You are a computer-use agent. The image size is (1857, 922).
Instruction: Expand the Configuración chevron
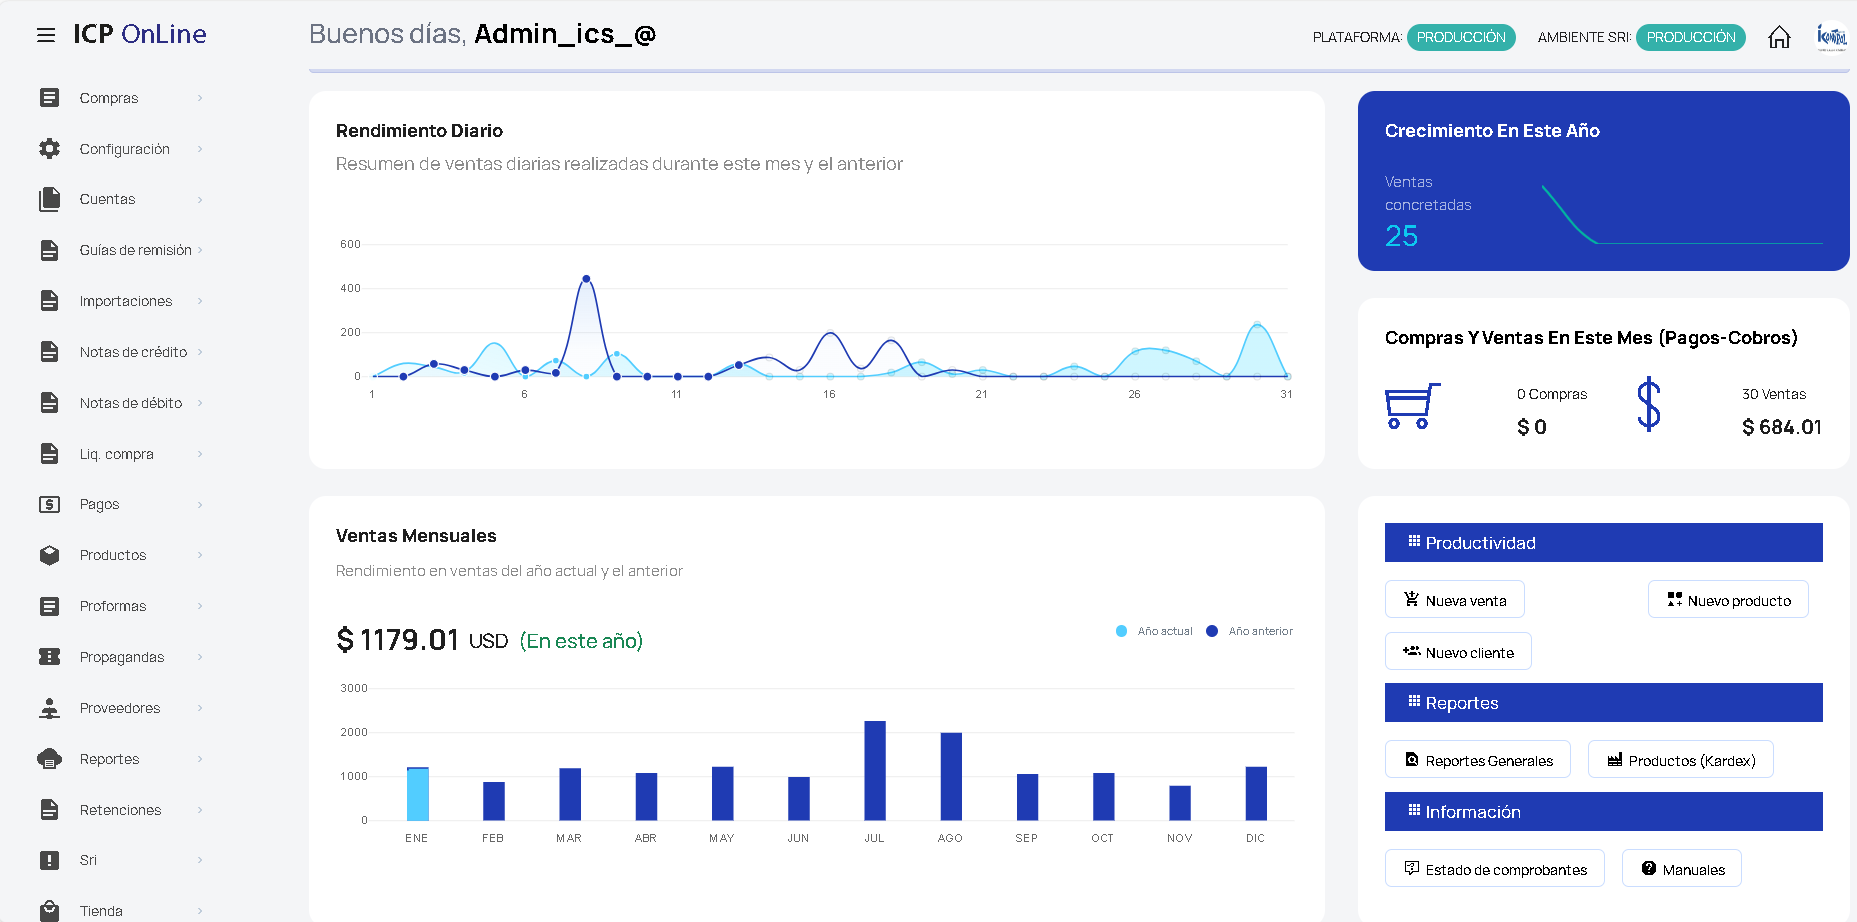click(x=200, y=149)
